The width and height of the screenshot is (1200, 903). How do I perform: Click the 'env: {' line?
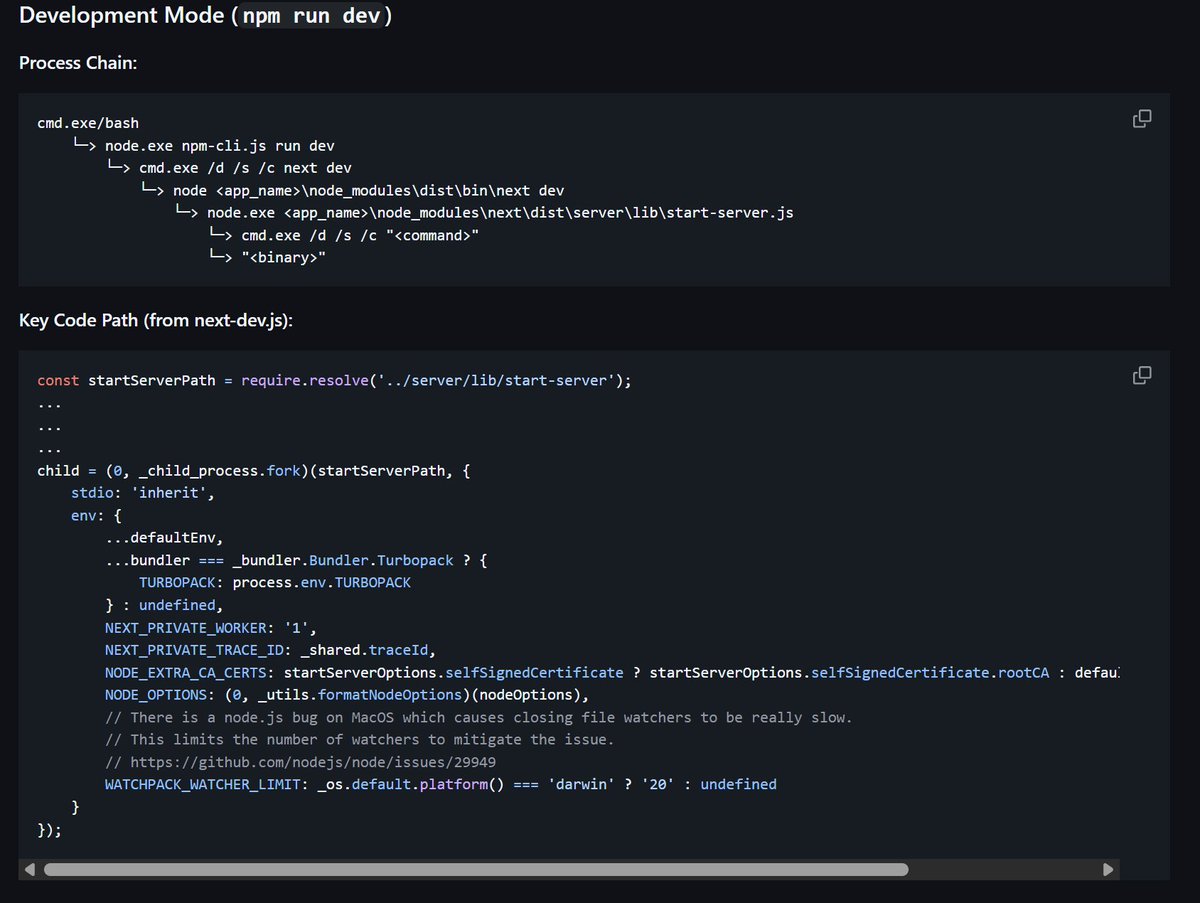(x=96, y=516)
